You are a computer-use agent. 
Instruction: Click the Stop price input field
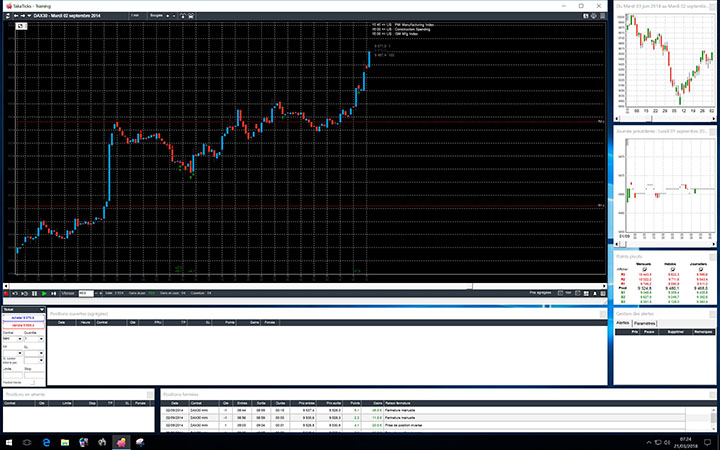tap(34, 375)
